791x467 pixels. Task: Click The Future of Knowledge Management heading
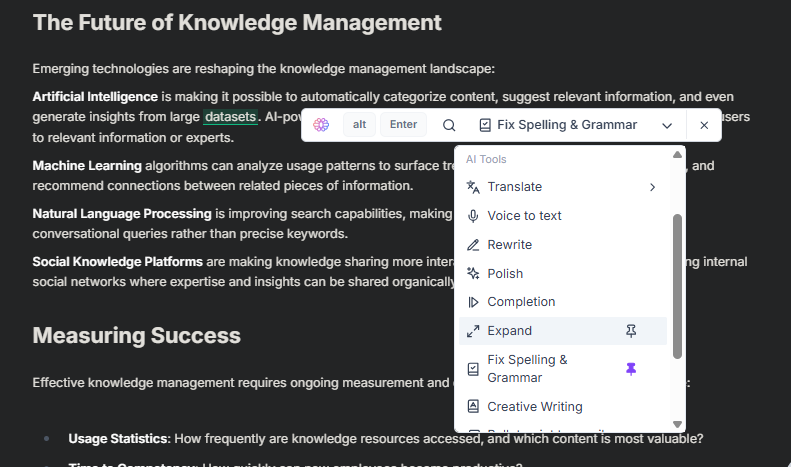pyautogui.click(x=237, y=23)
